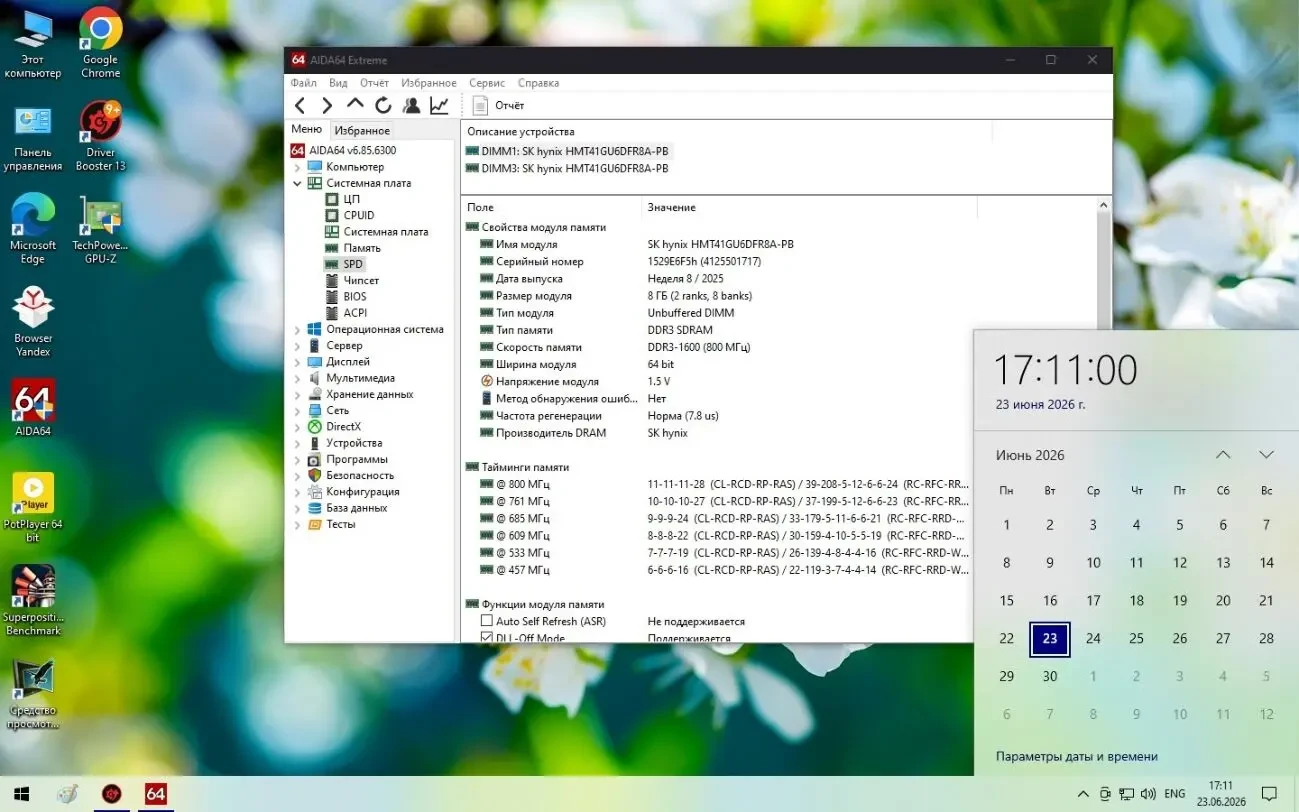Open the user-silhouette toolbar icon
This screenshot has height=812, width=1299.
411,105
